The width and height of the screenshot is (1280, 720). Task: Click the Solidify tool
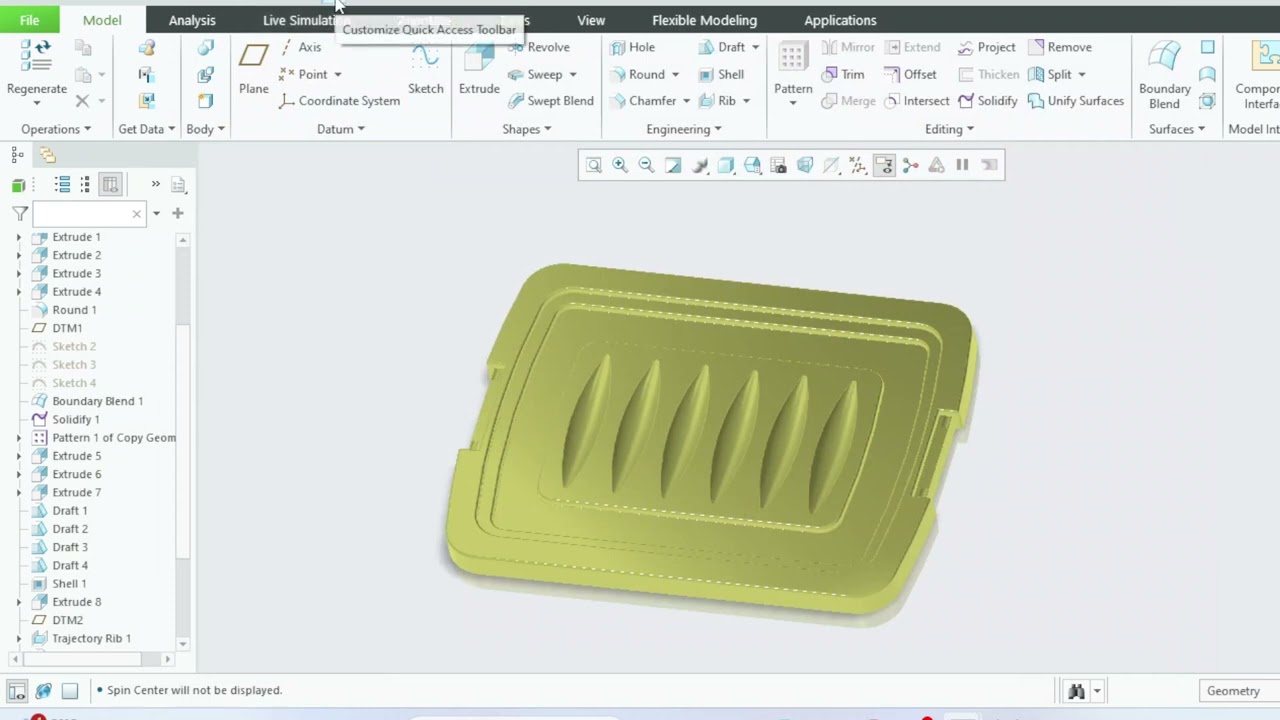click(987, 101)
